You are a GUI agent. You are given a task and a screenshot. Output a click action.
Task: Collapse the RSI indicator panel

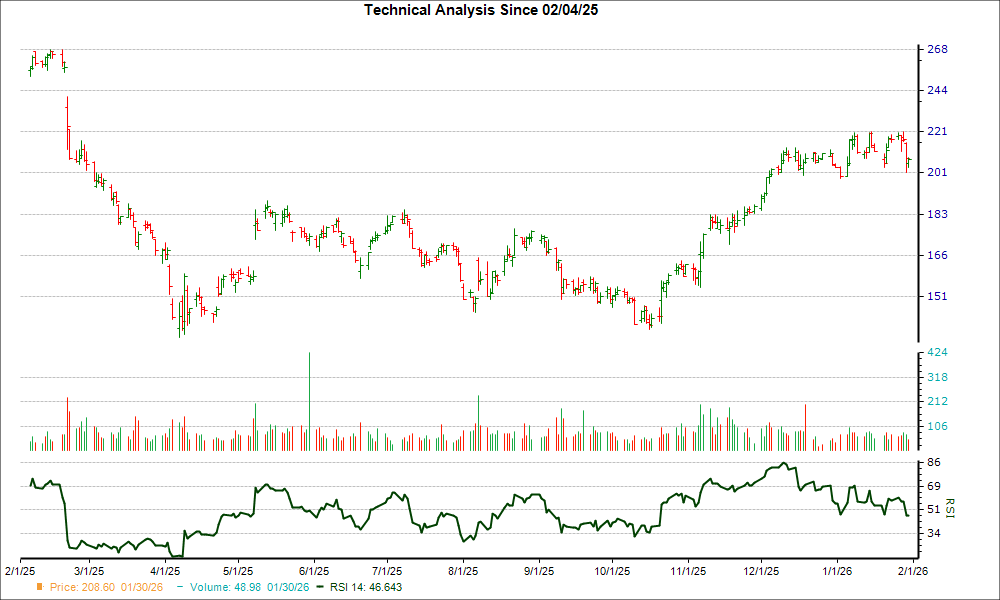pyautogui.click(x=470, y=505)
